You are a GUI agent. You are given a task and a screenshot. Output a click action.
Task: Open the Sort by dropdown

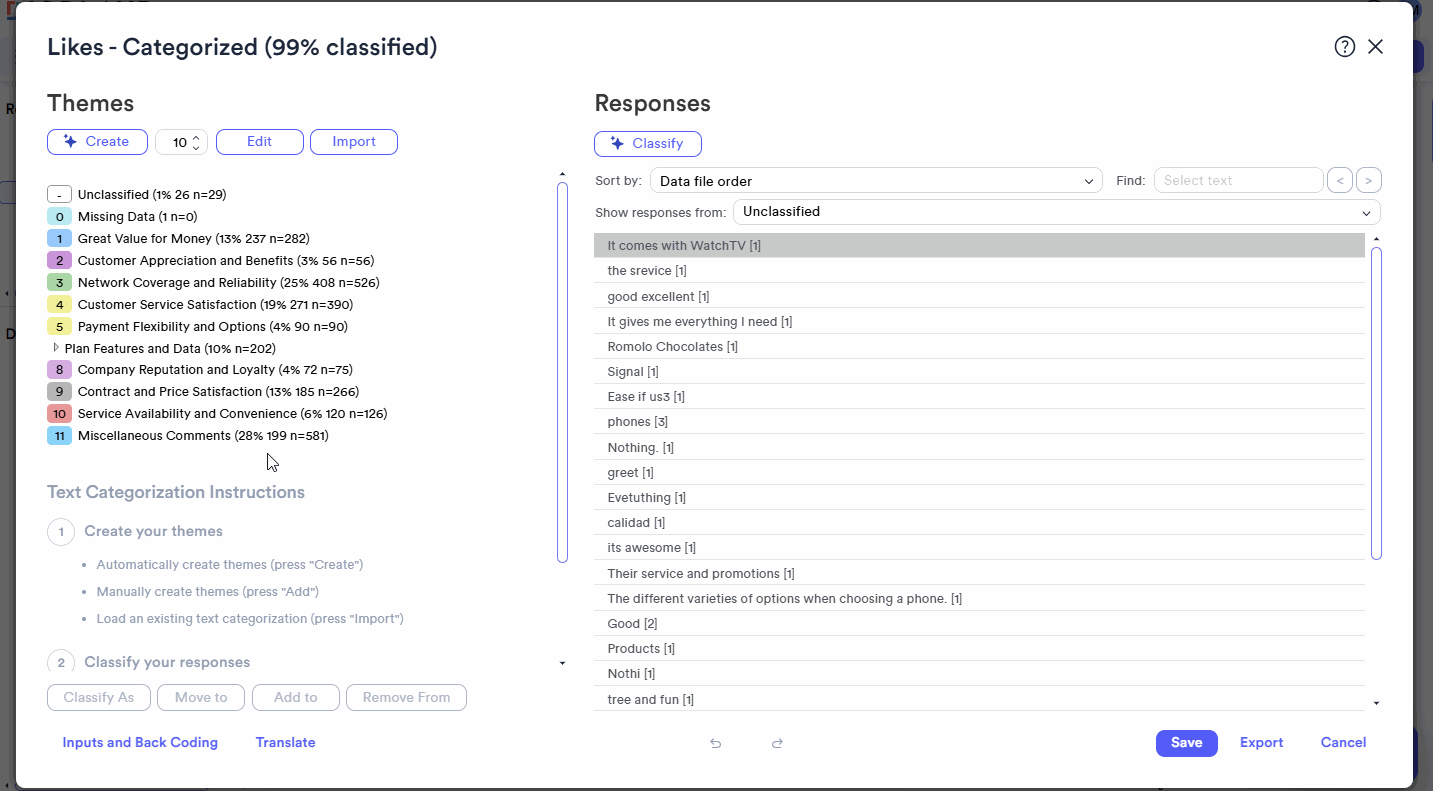(x=876, y=181)
